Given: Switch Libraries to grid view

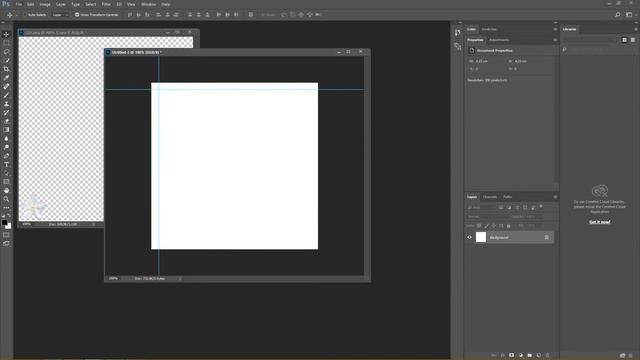Looking at the screenshot, I should tap(624, 40).
